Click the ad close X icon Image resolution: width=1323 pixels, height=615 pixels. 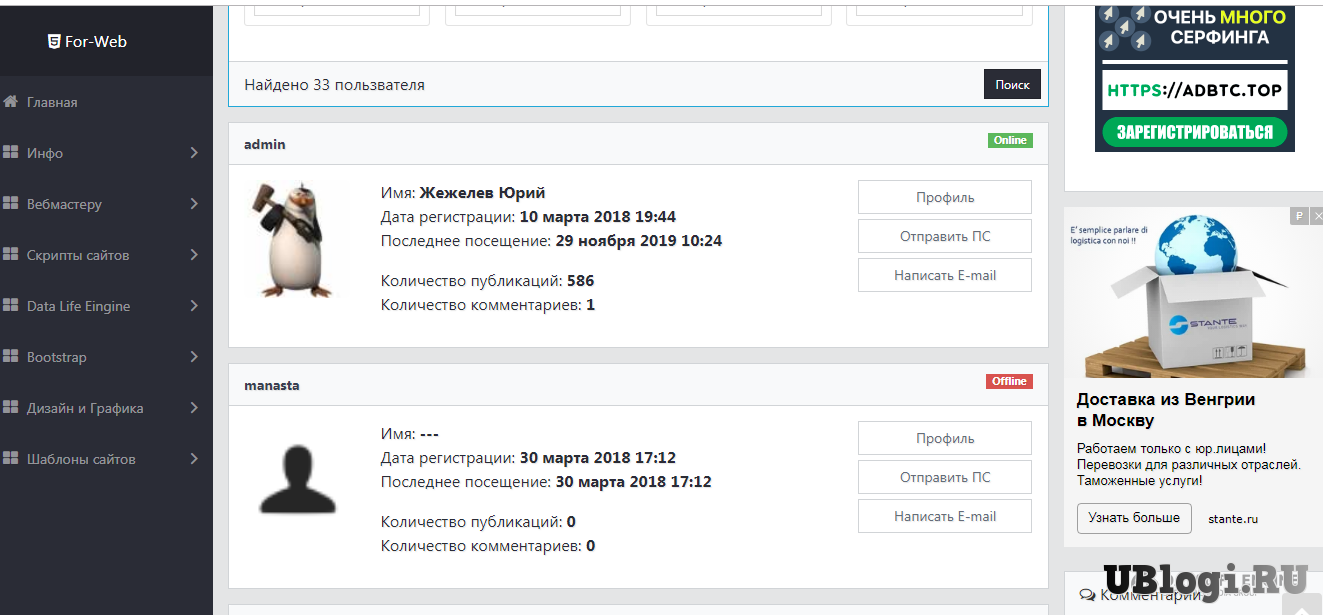(1315, 216)
